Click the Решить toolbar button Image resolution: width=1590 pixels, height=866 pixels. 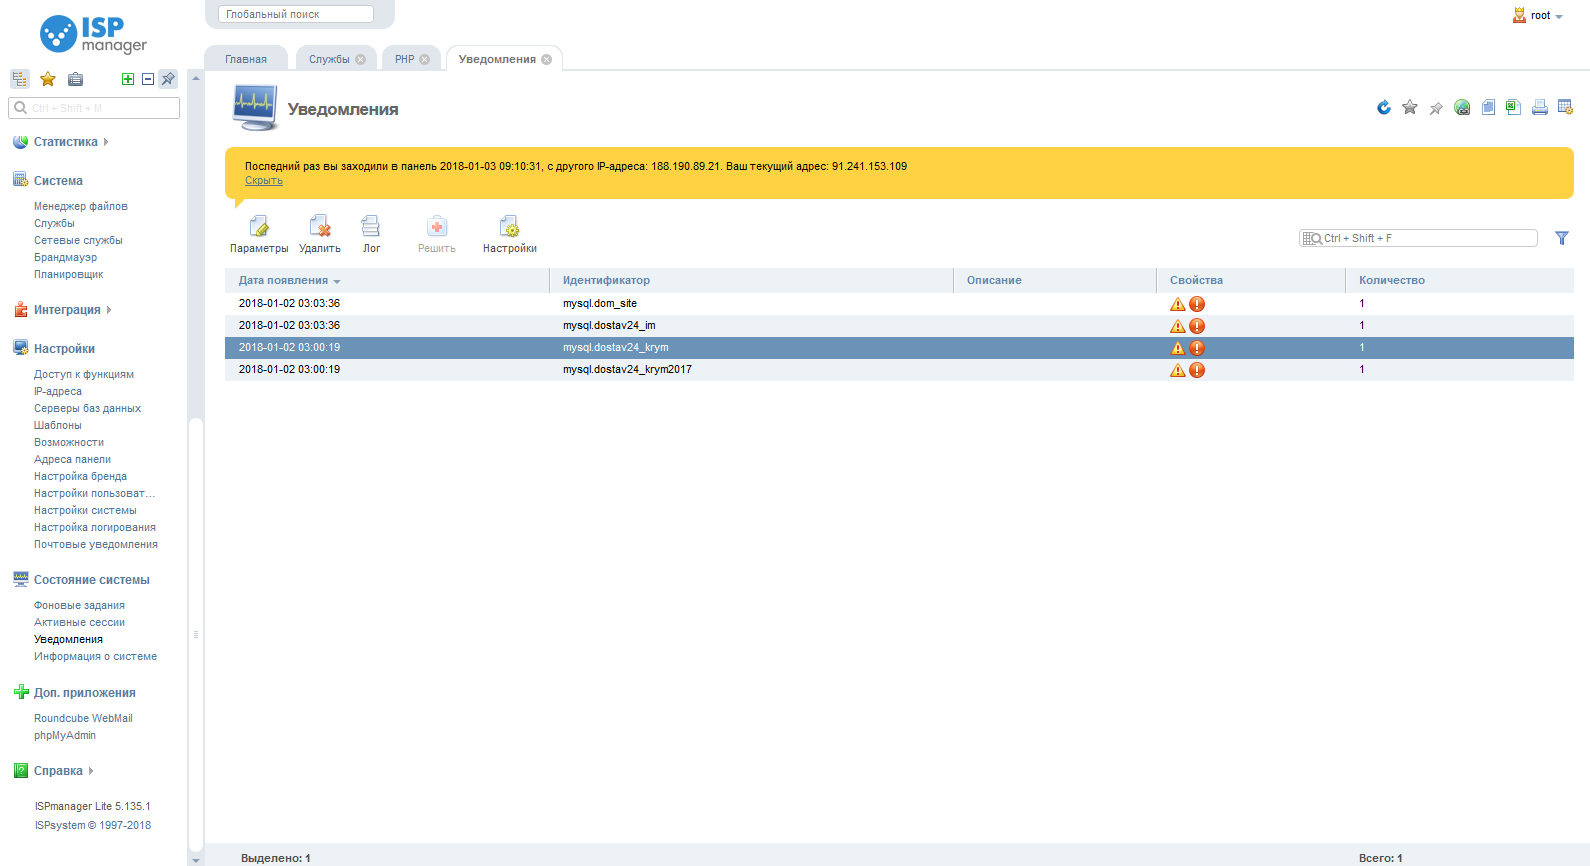tap(437, 235)
